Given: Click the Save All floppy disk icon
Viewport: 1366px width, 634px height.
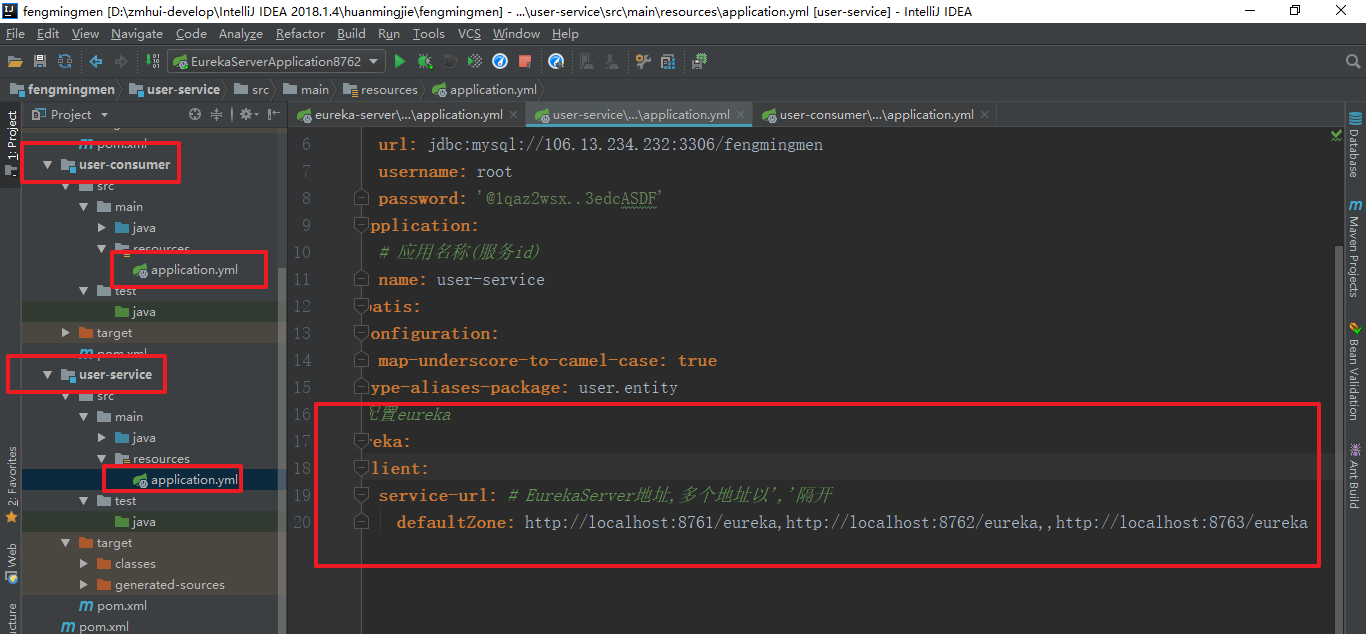Looking at the screenshot, I should (x=41, y=61).
